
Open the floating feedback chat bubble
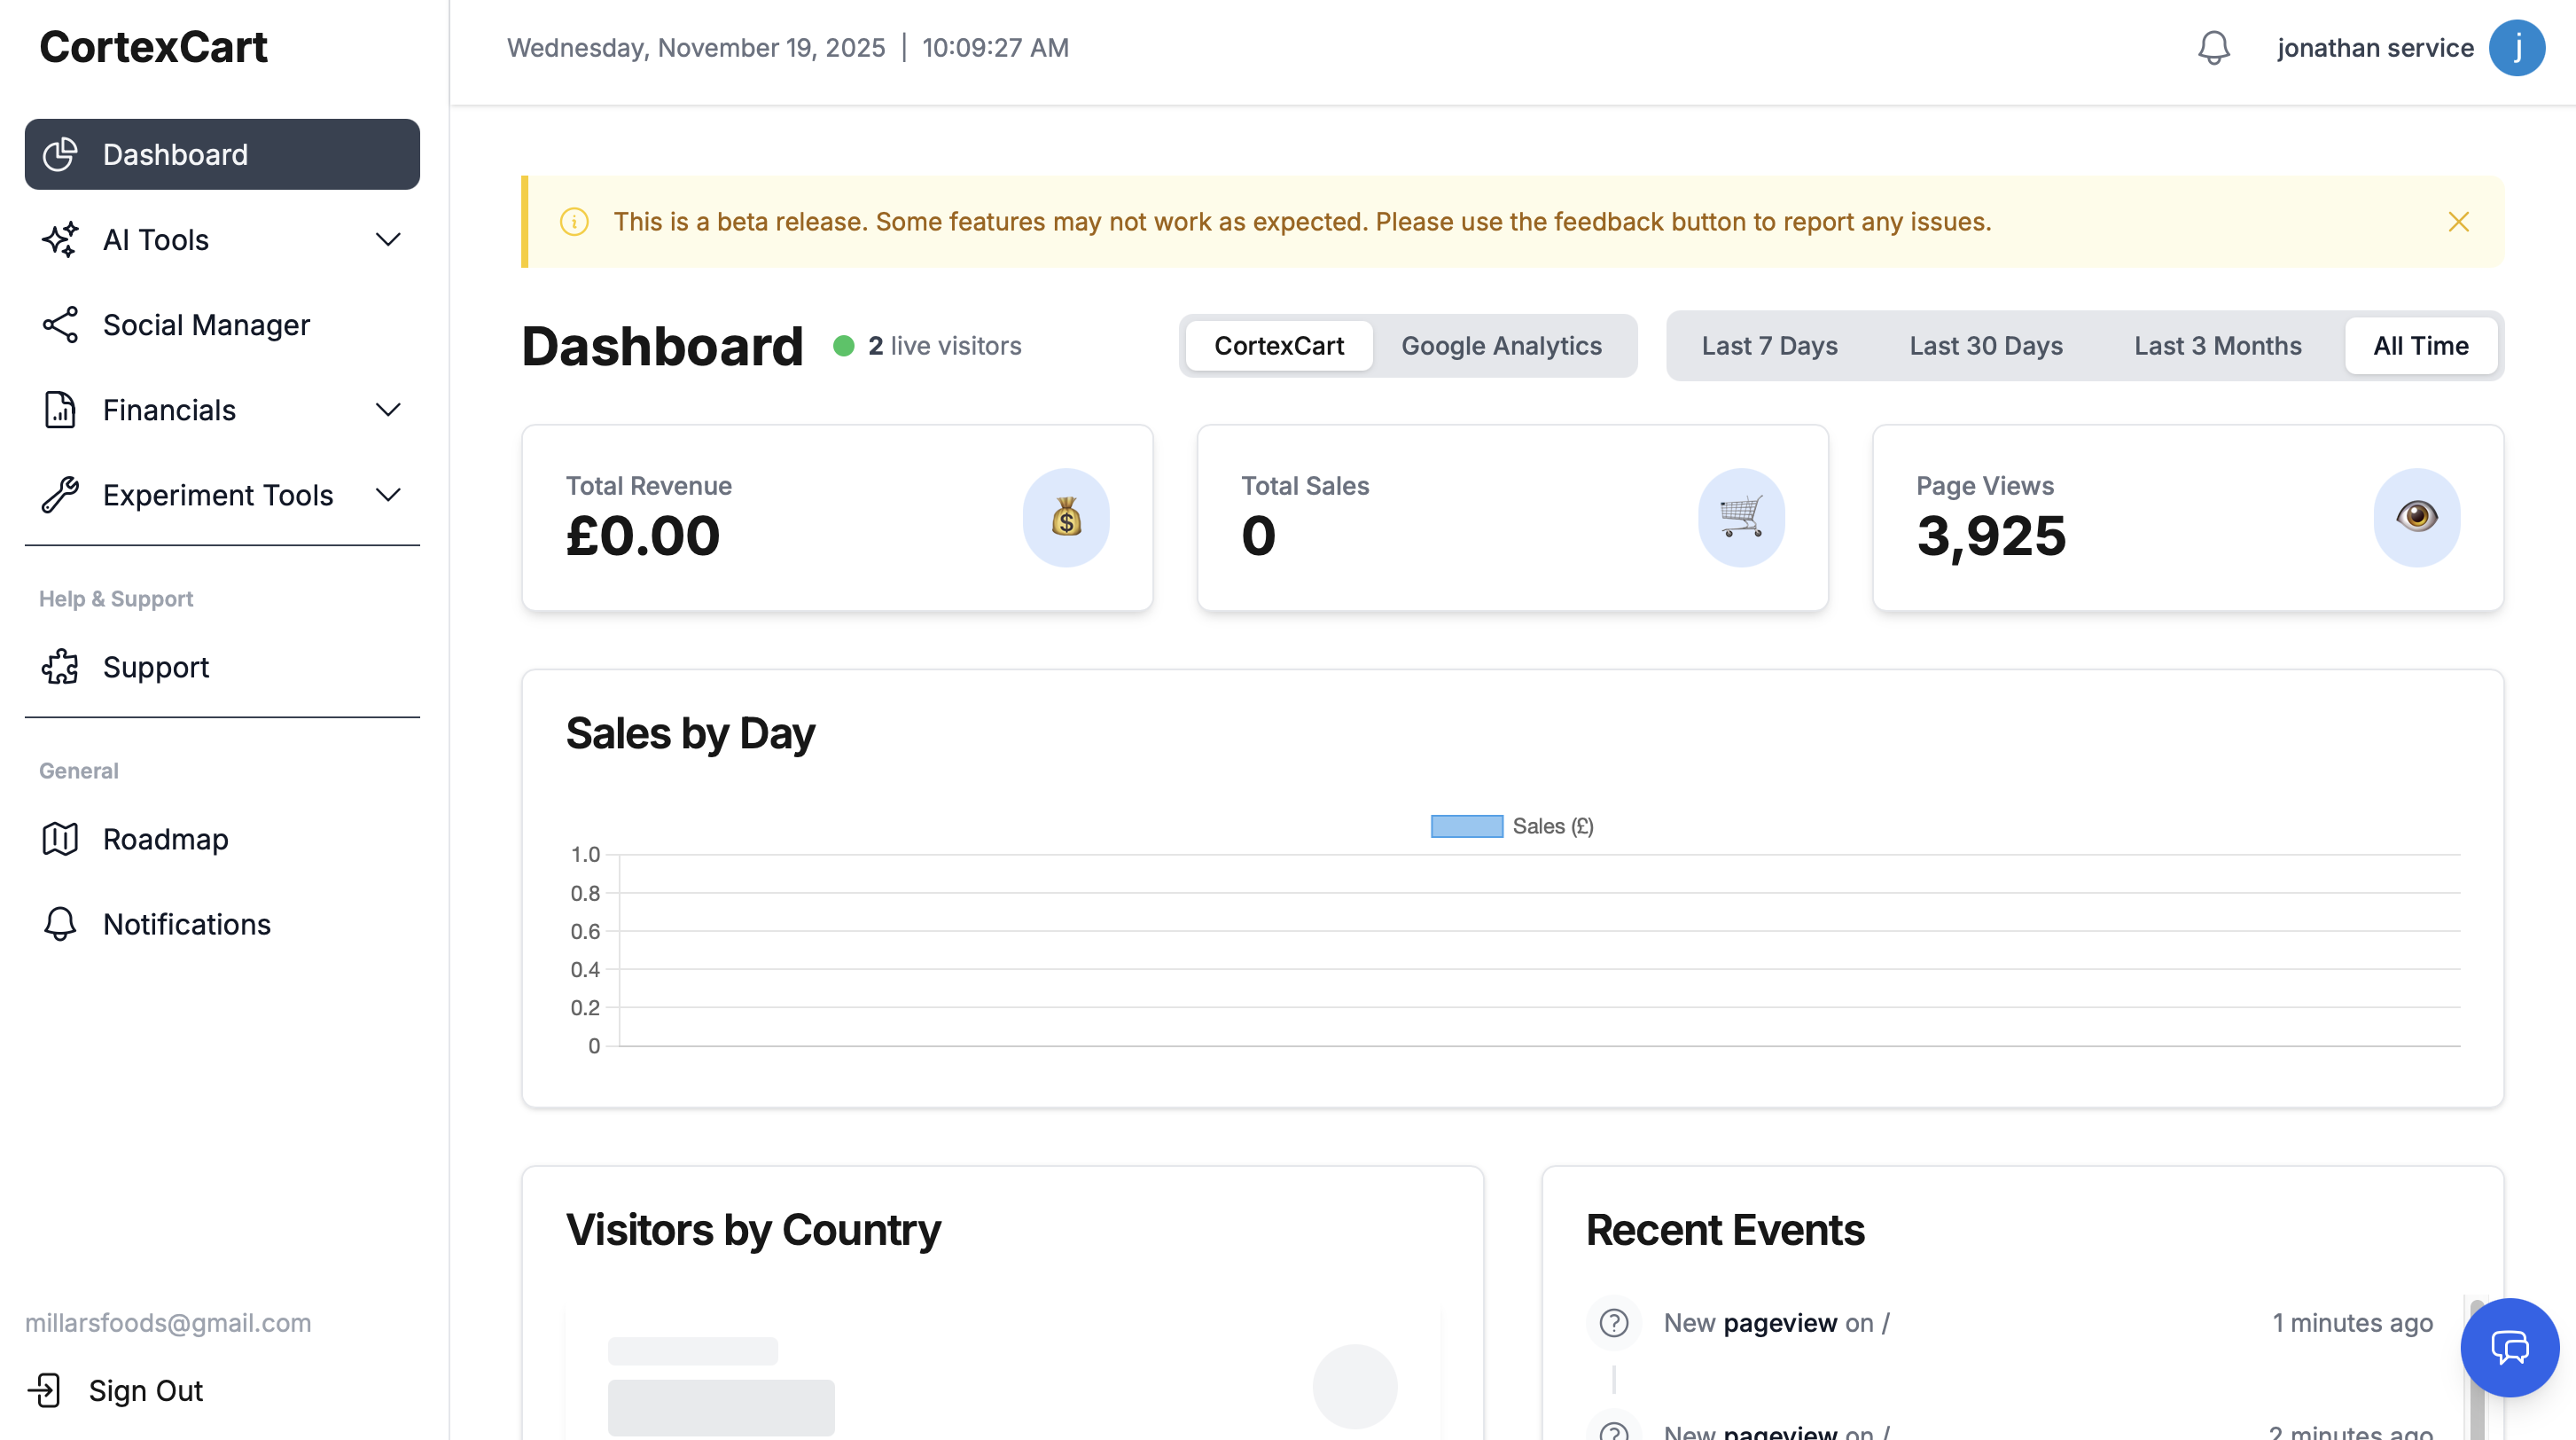click(2510, 1347)
